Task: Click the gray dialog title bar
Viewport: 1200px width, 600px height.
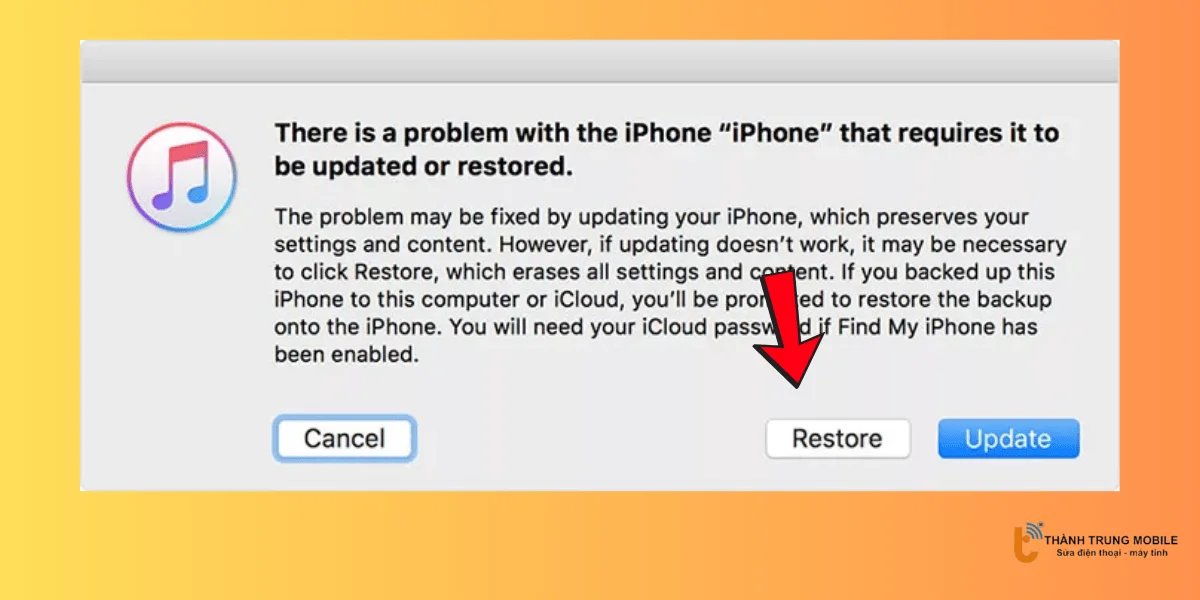Action: tap(600, 61)
